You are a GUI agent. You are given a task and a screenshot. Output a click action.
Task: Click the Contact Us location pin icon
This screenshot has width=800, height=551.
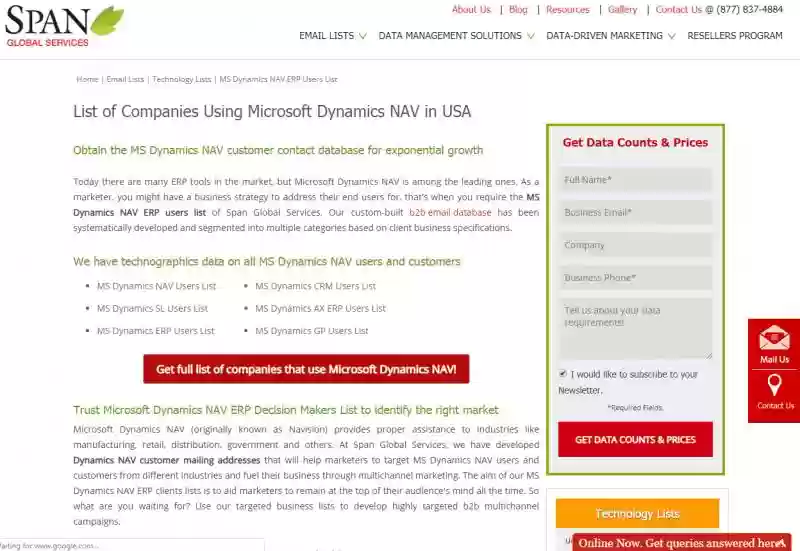(774, 385)
